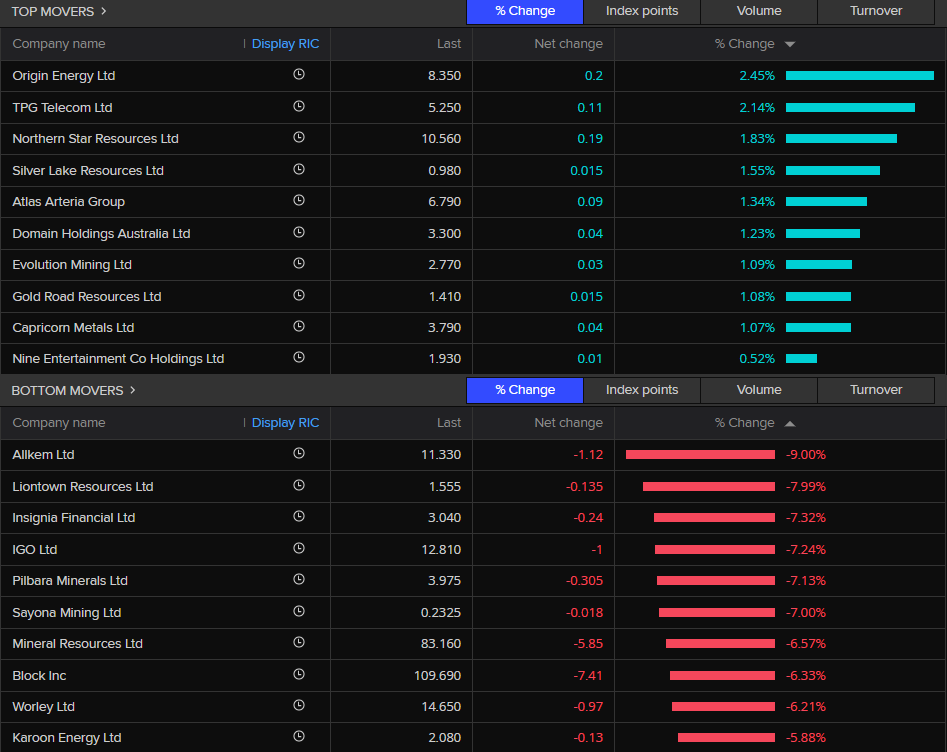Viewport: 947px width, 752px height.
Task: Click clock icon in Block Inc row
Action: [299, 674]
